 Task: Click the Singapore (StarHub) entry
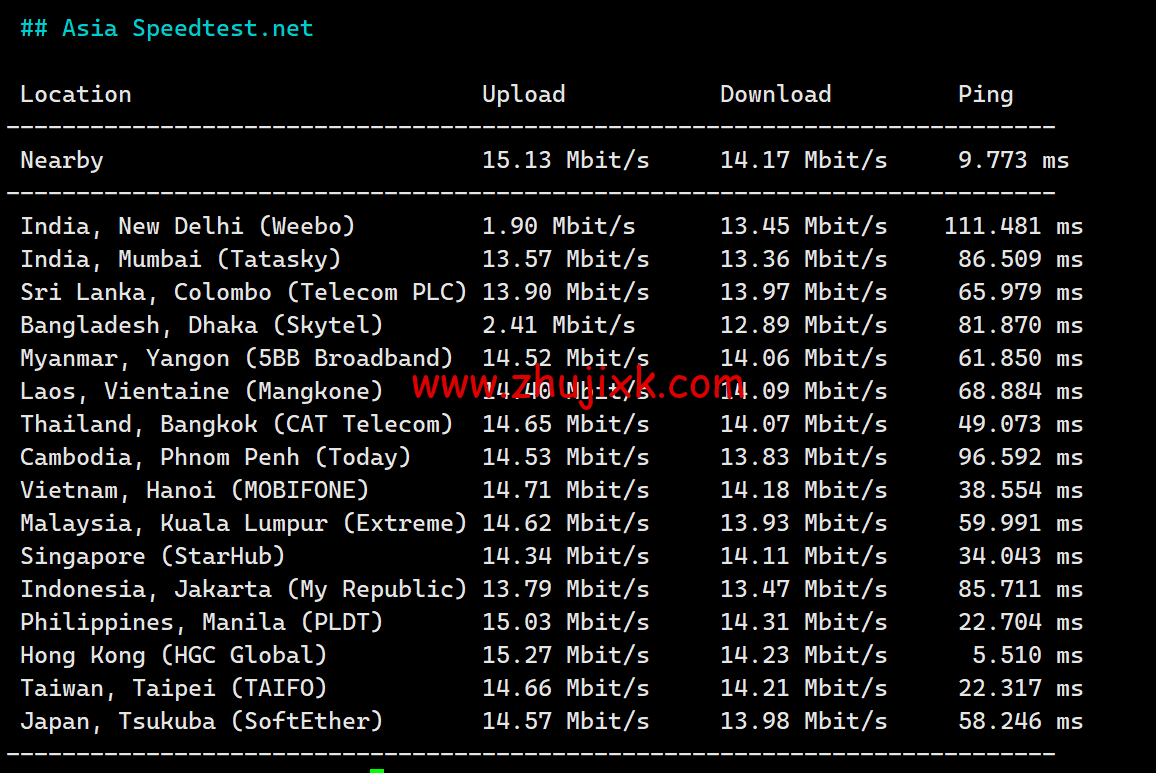point(153,557)
